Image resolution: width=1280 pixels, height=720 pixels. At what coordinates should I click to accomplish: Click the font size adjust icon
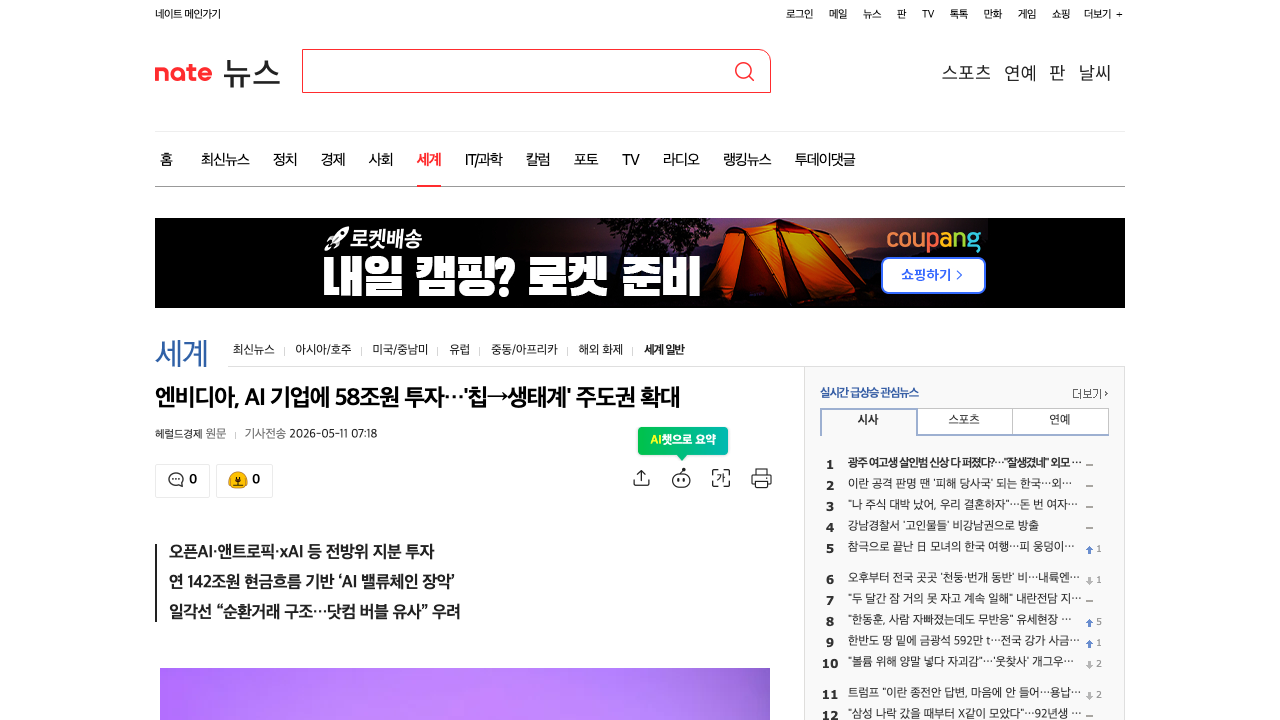721,478
